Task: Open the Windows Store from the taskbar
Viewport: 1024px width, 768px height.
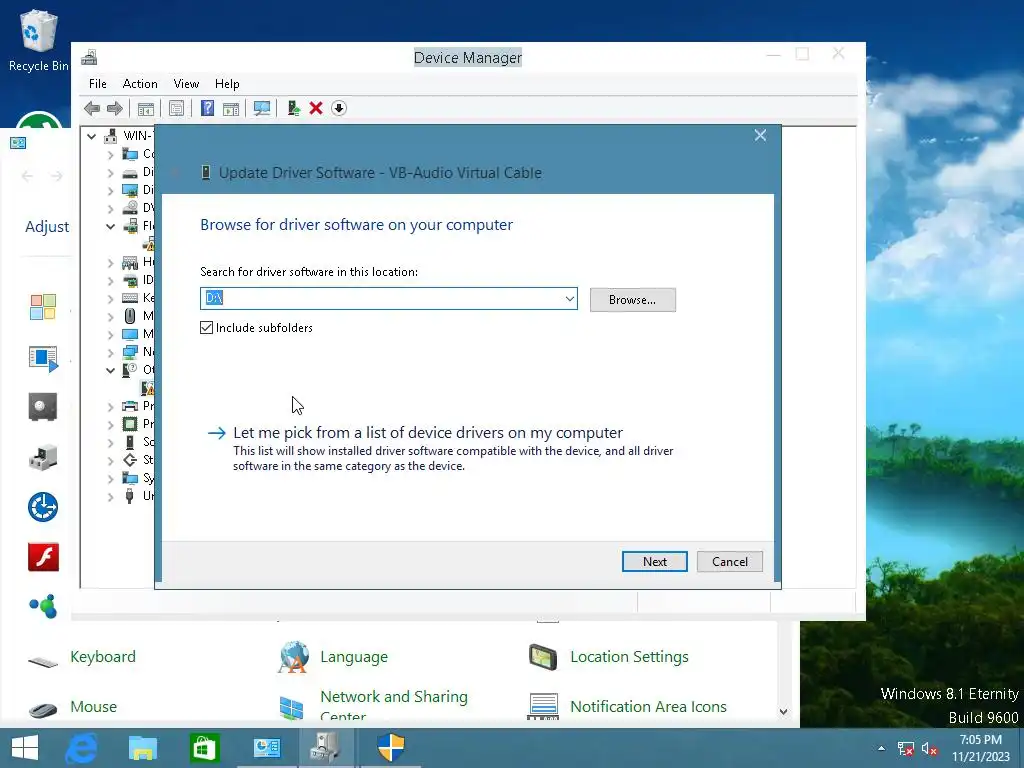Action: tap(204, 748)
